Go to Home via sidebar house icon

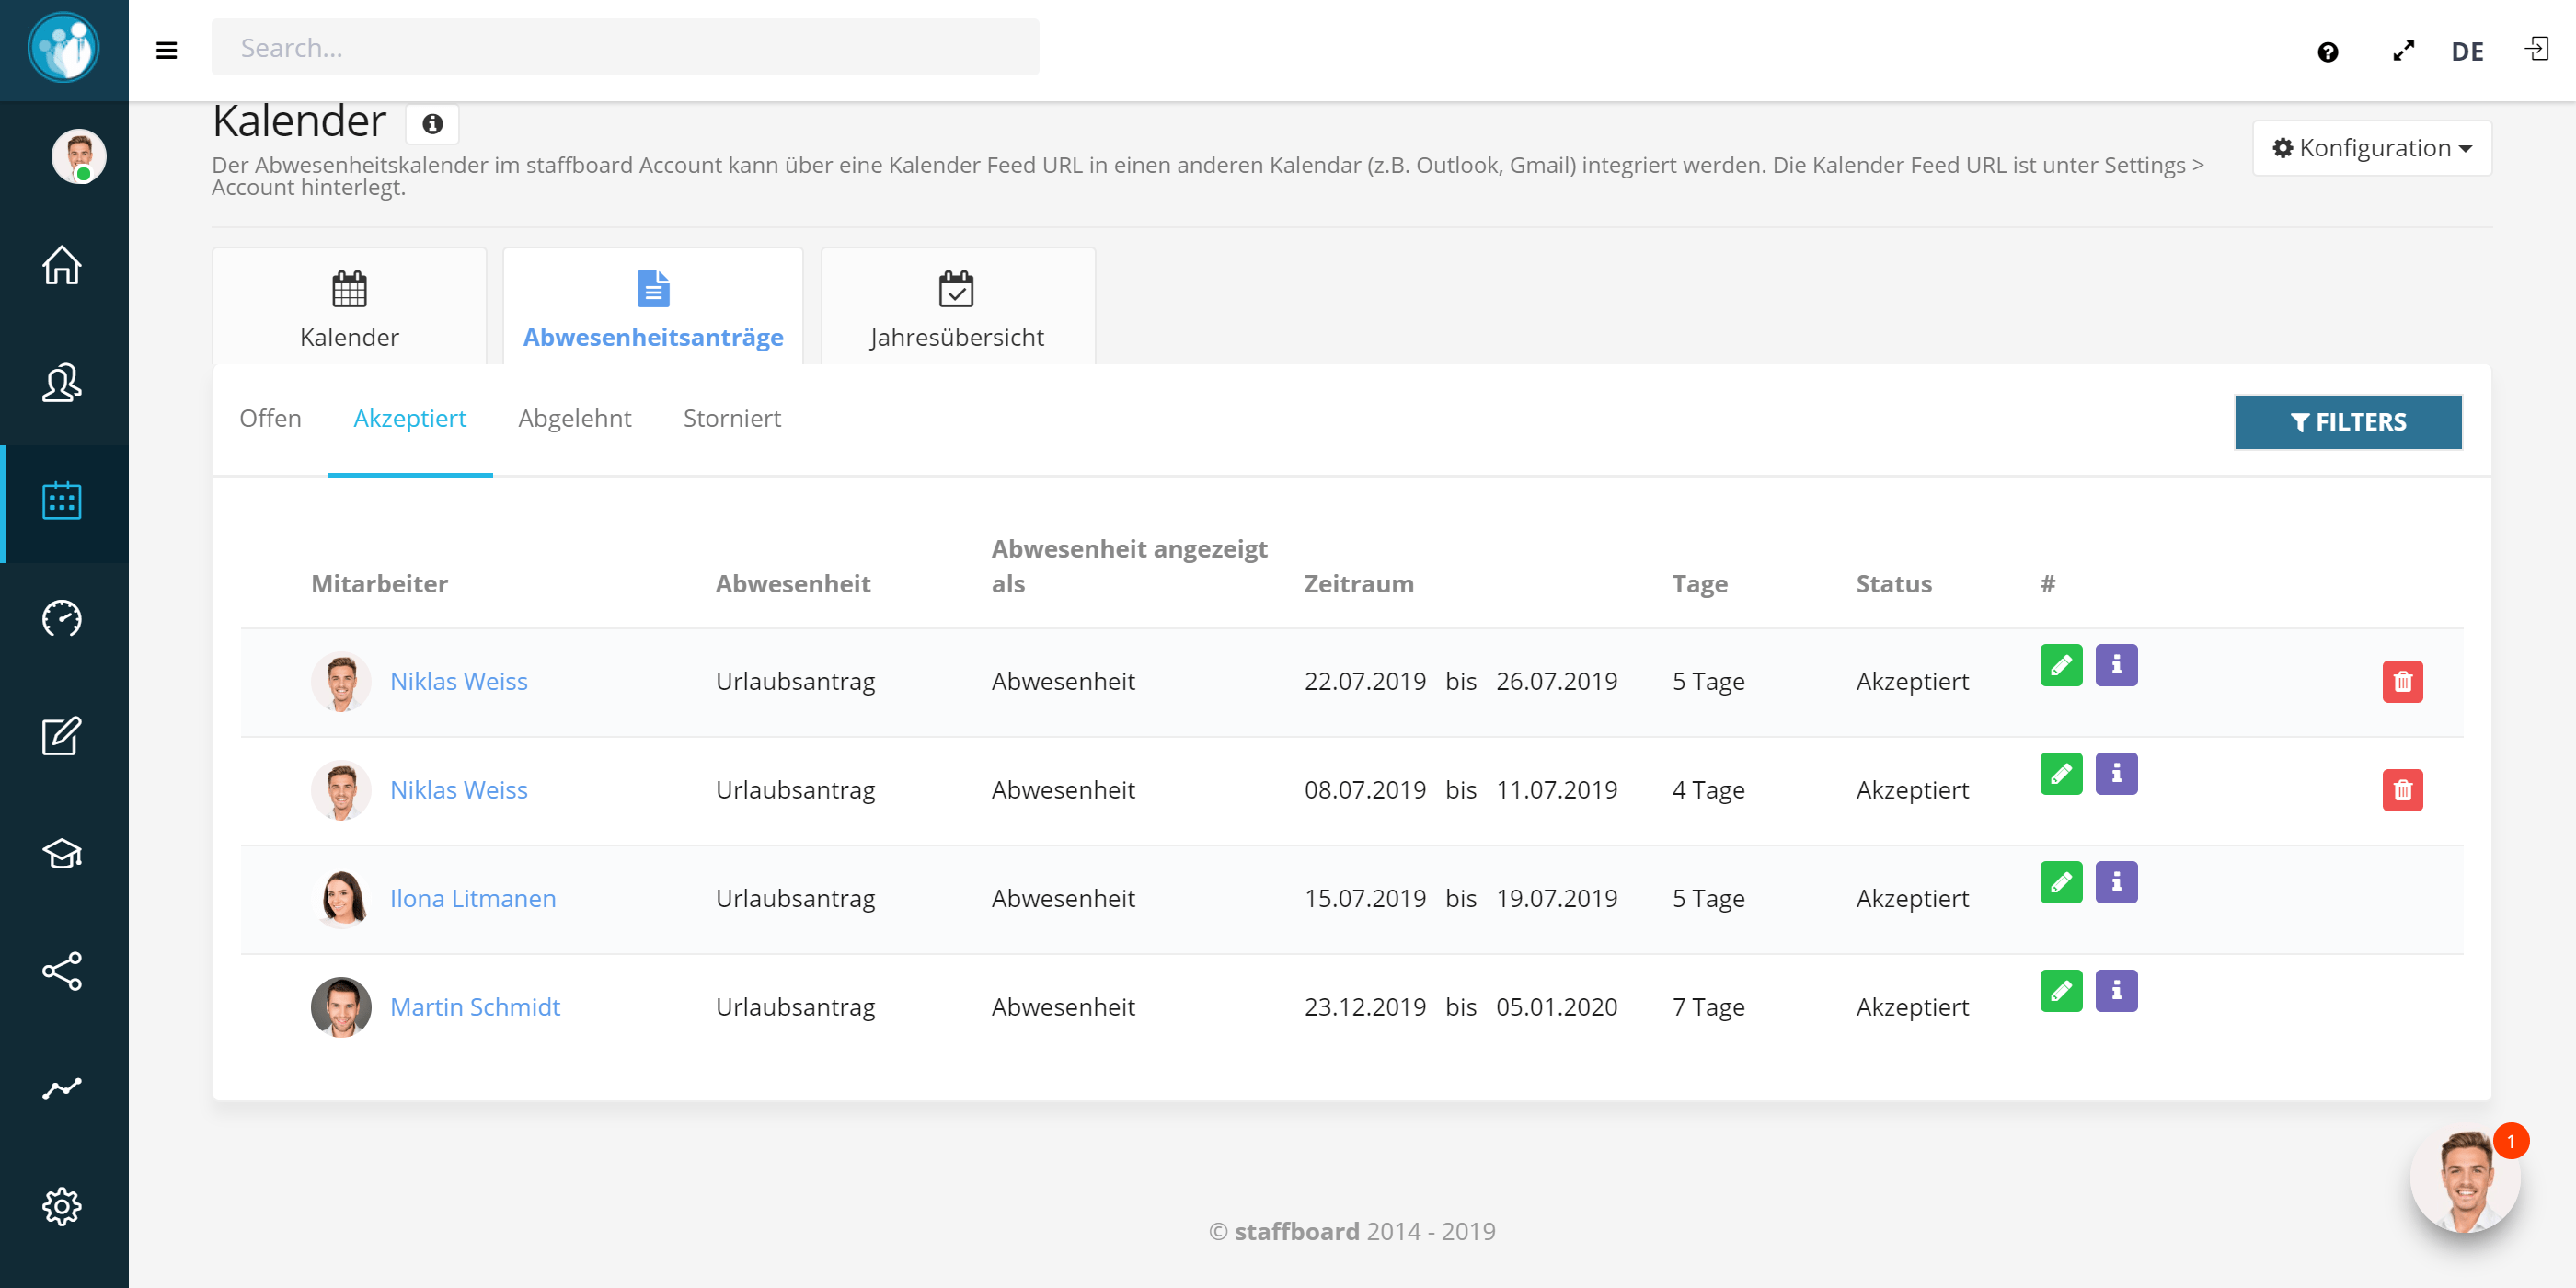coord(62,265)
